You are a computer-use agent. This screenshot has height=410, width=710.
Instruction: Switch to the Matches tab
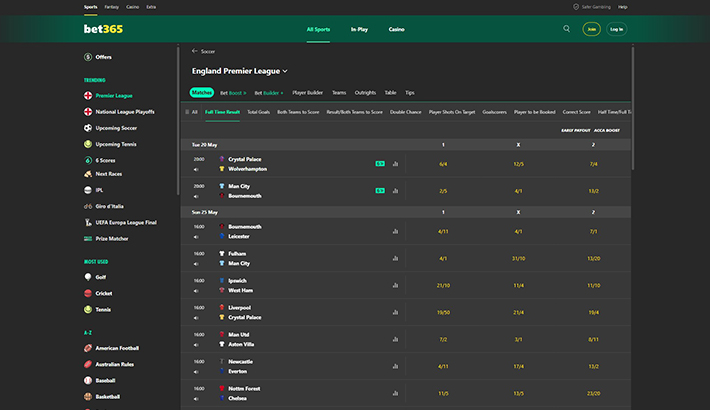(x=201, y=92)
